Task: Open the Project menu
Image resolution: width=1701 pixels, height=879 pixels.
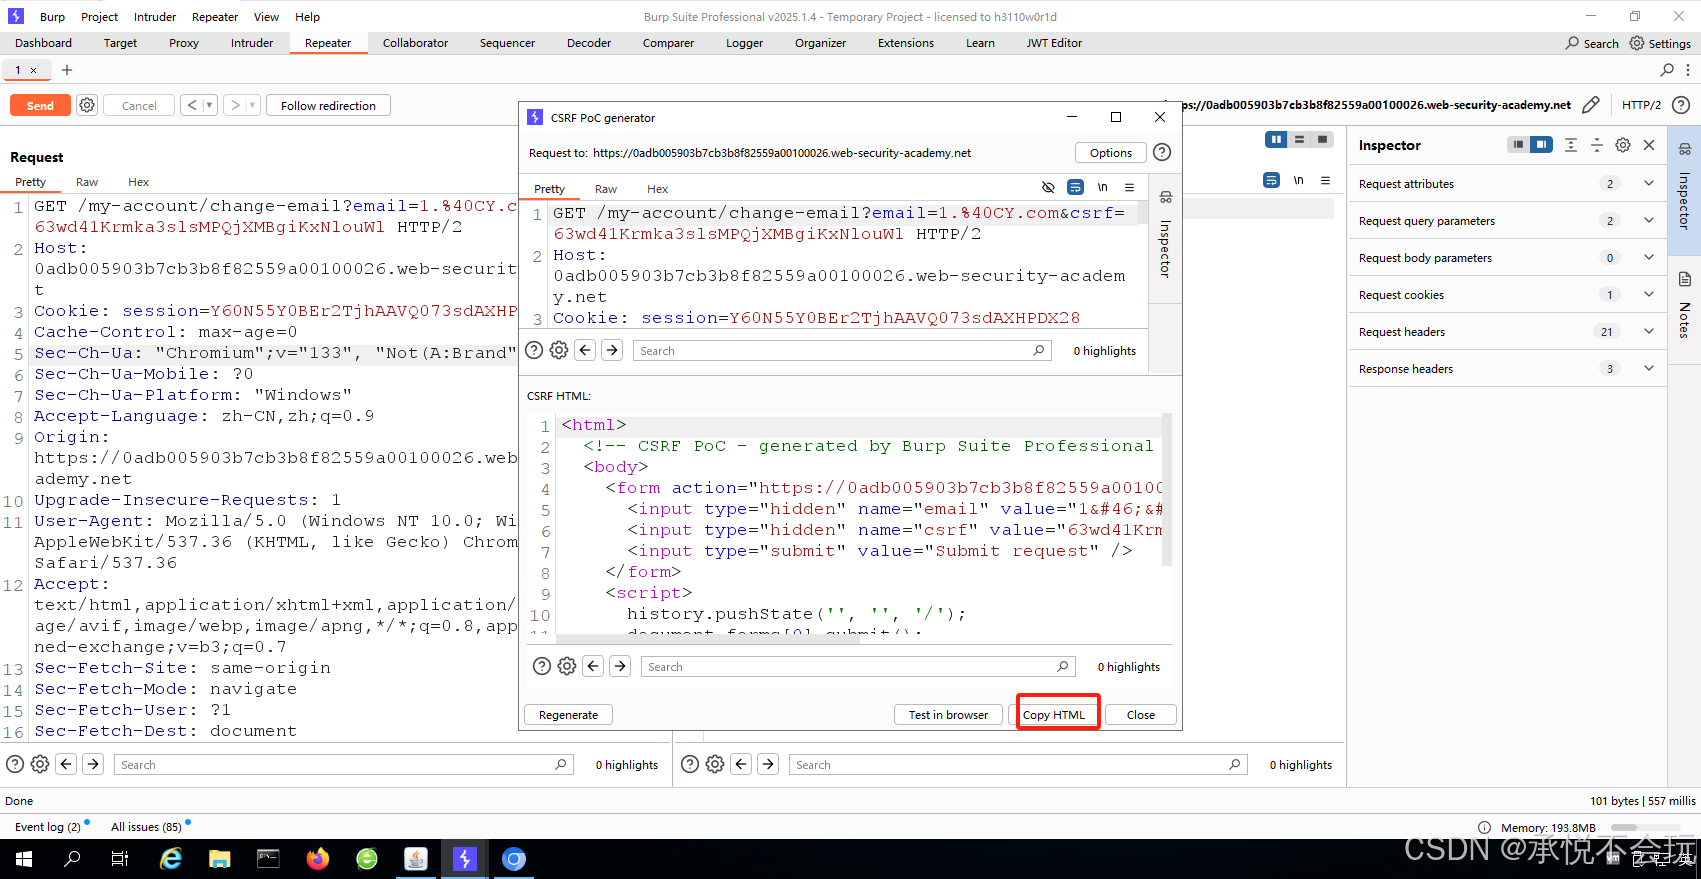Action: (x=99, y=17)
